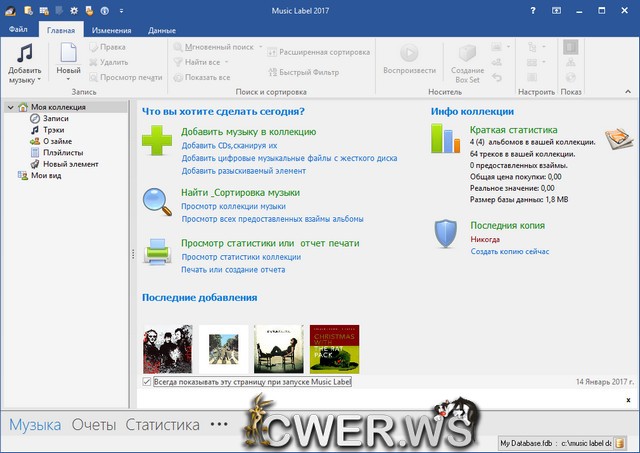Open the Christmas album cover thumbnail
The image size is (640, 453).
coord(334,349)
